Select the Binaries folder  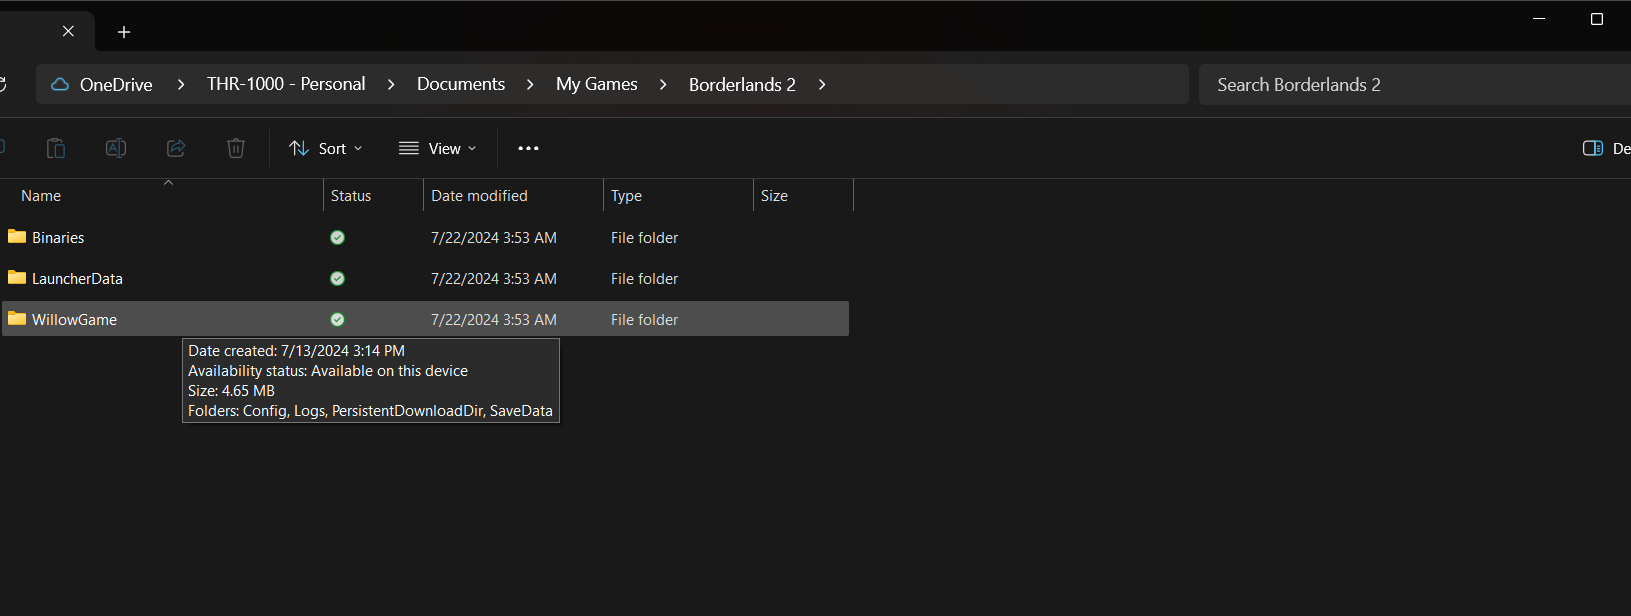(425, 237)
